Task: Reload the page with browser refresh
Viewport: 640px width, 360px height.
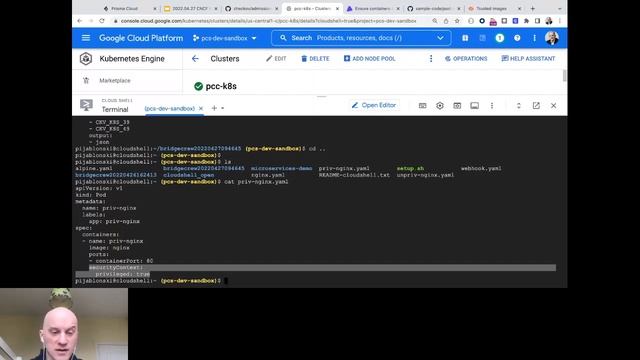Action: (x=102, y=21)
